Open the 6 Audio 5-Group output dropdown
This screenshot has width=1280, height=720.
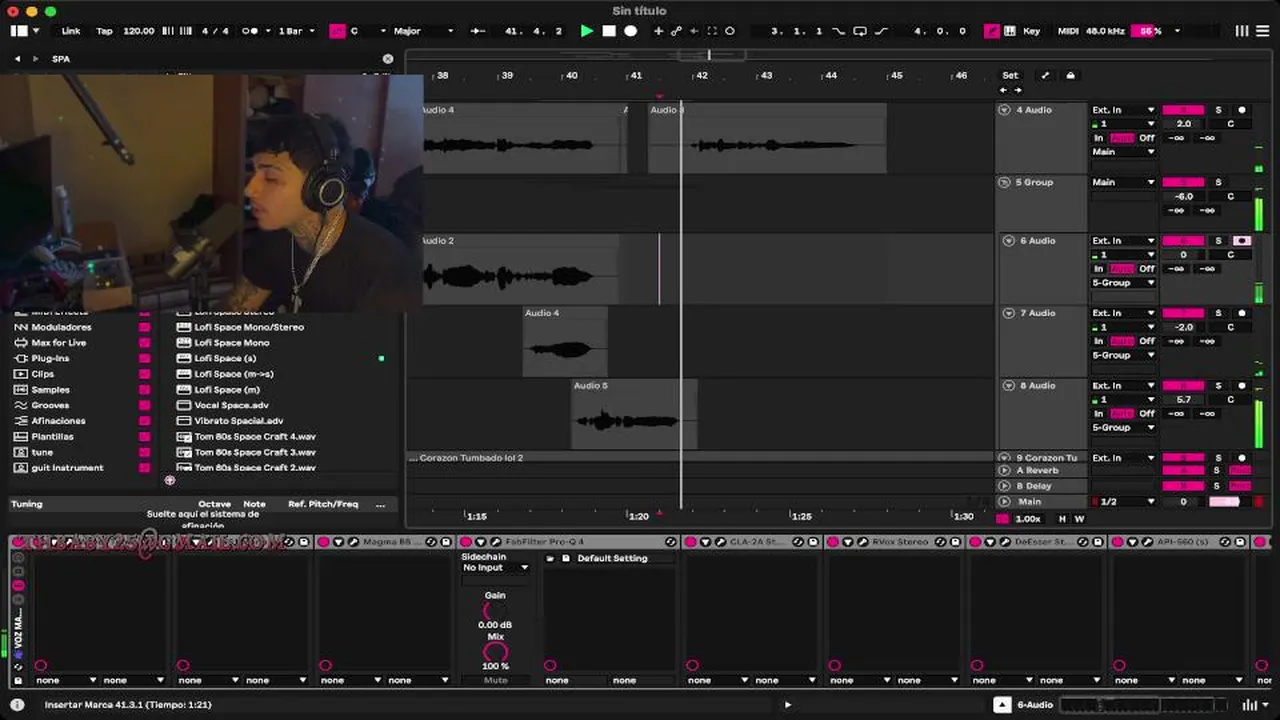(x=1123, y=283)
